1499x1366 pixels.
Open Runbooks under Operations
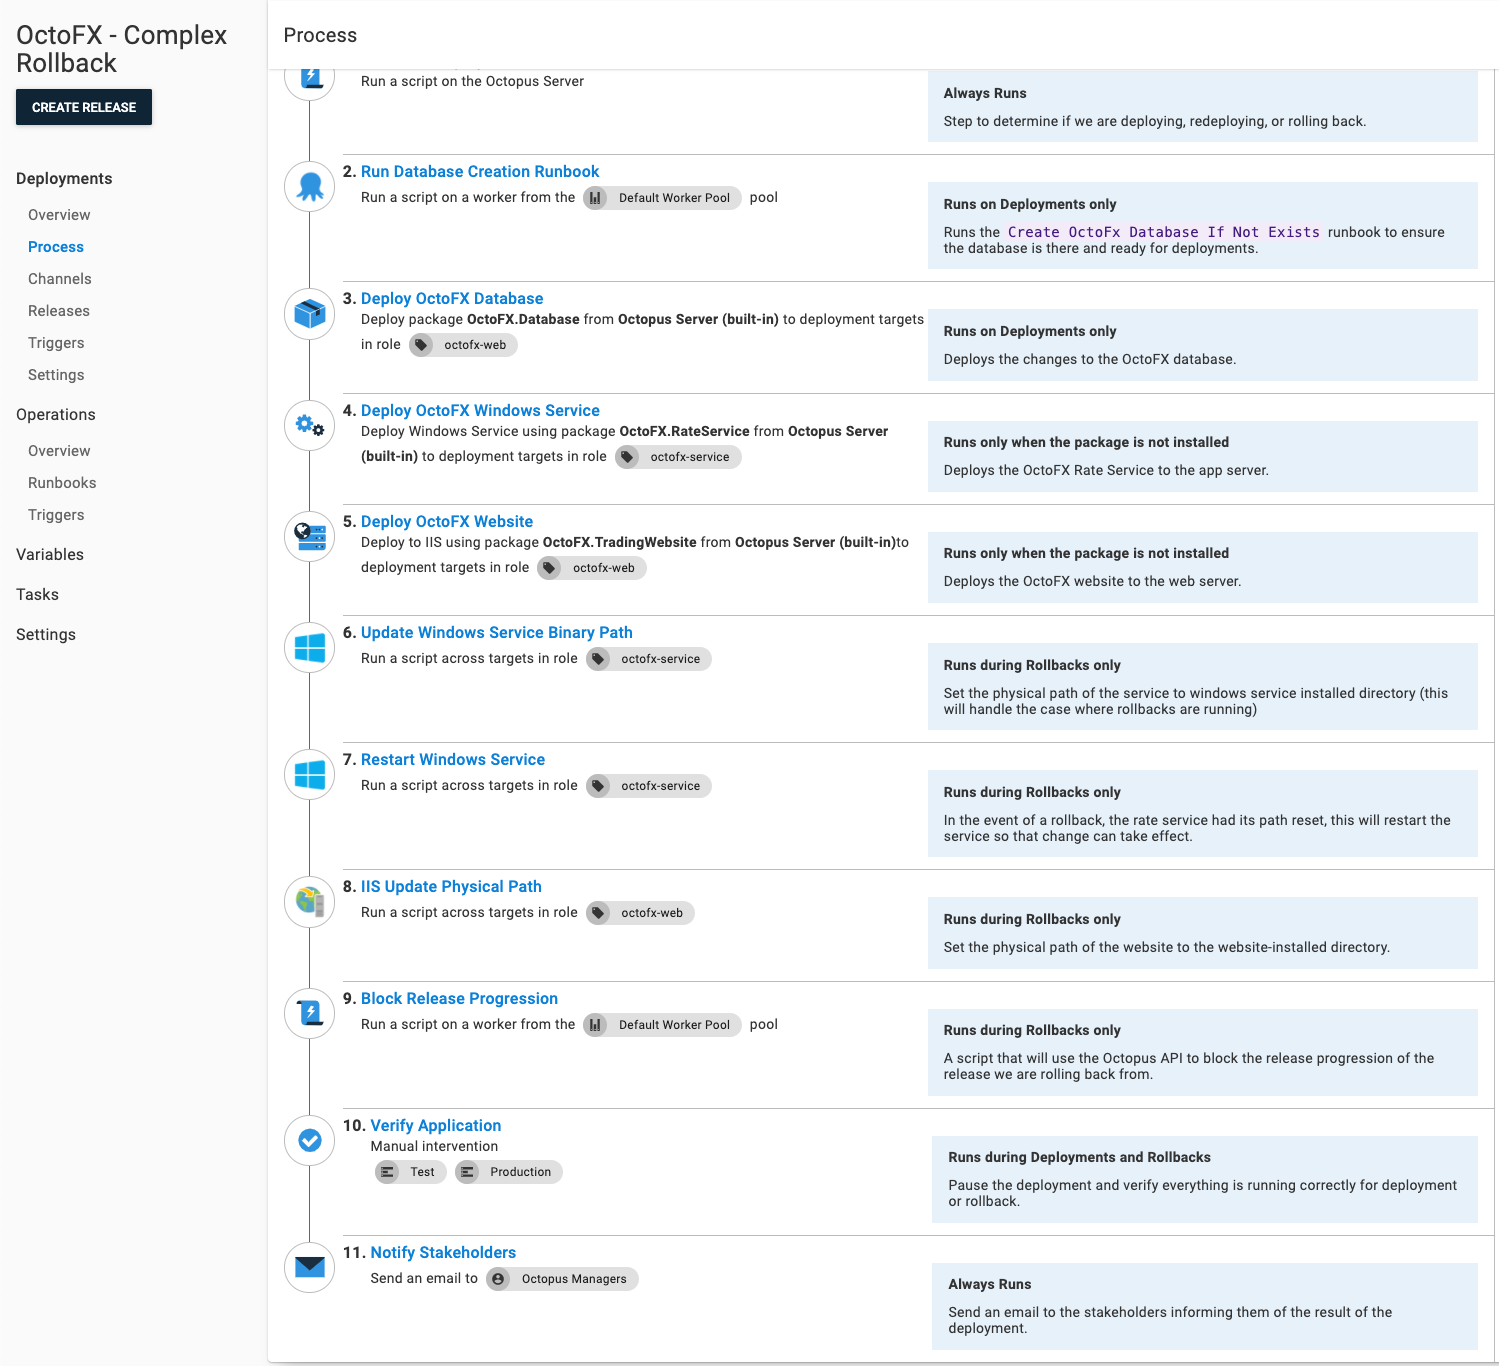coord(62,483)
